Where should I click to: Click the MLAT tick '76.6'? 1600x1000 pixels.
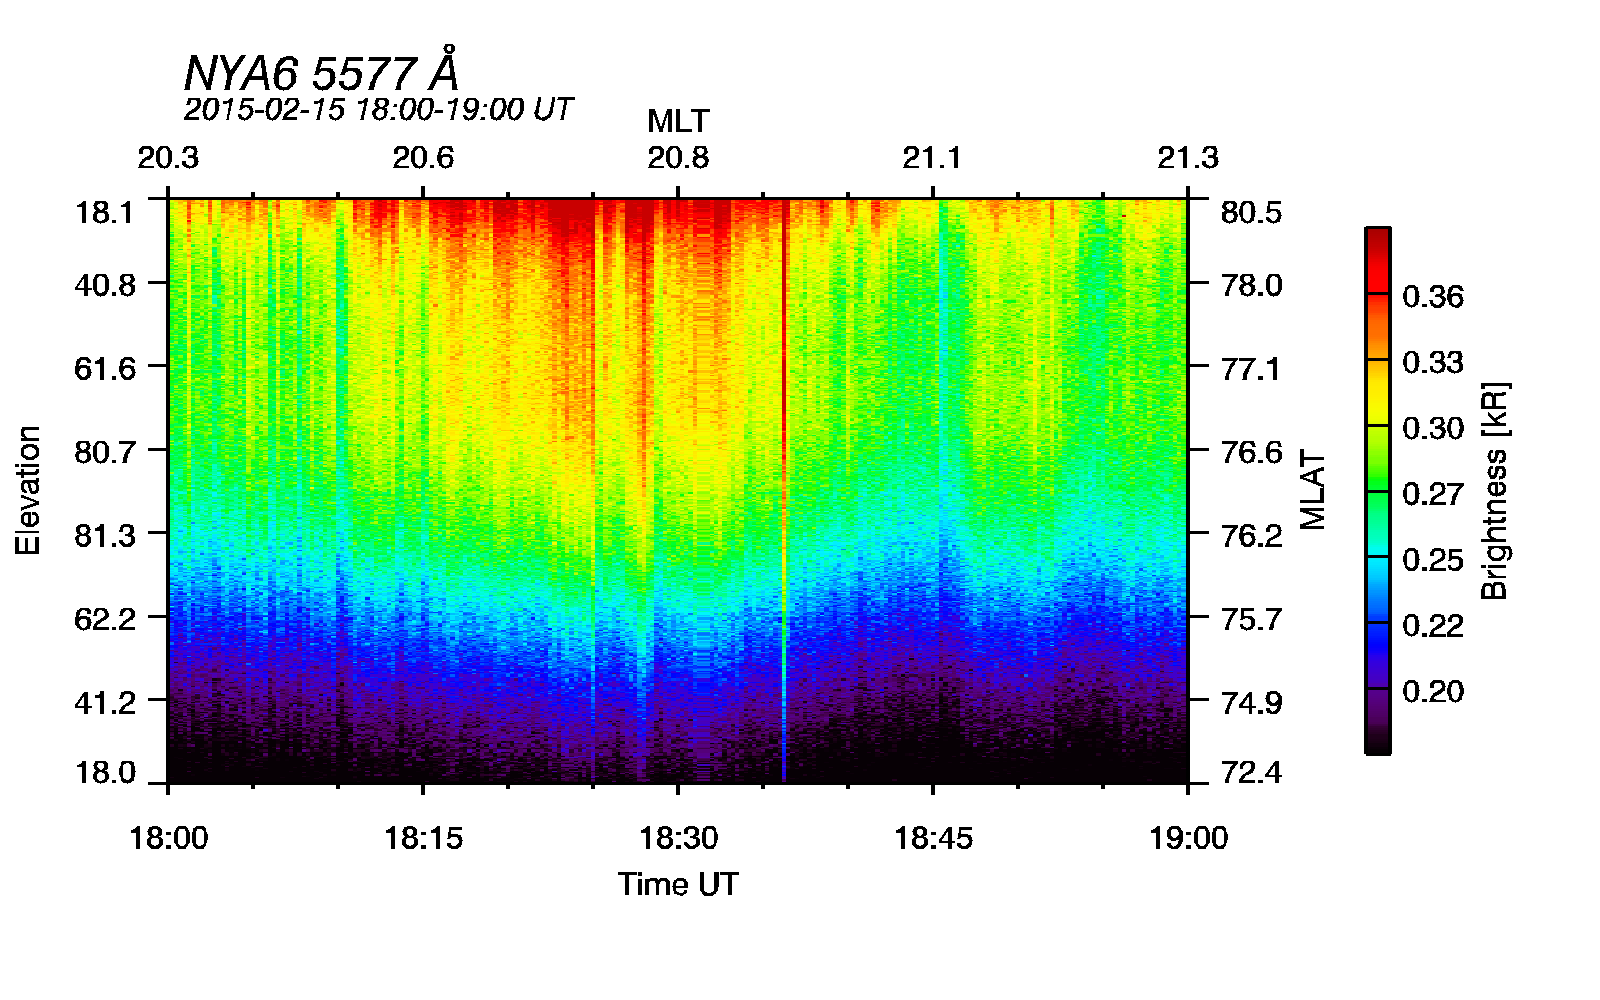(1251, 452)
